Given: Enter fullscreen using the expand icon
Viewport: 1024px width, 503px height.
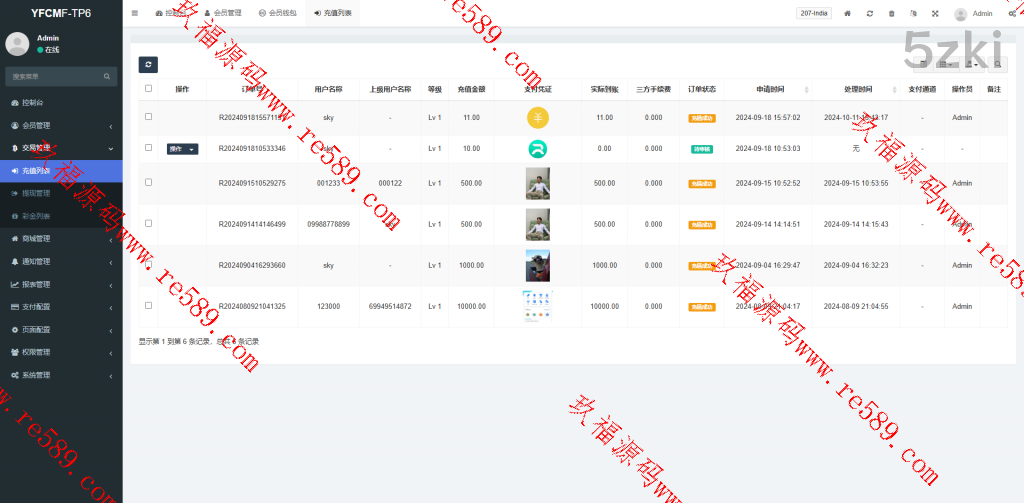Looking at the screenshot, I should click(935, 14).
